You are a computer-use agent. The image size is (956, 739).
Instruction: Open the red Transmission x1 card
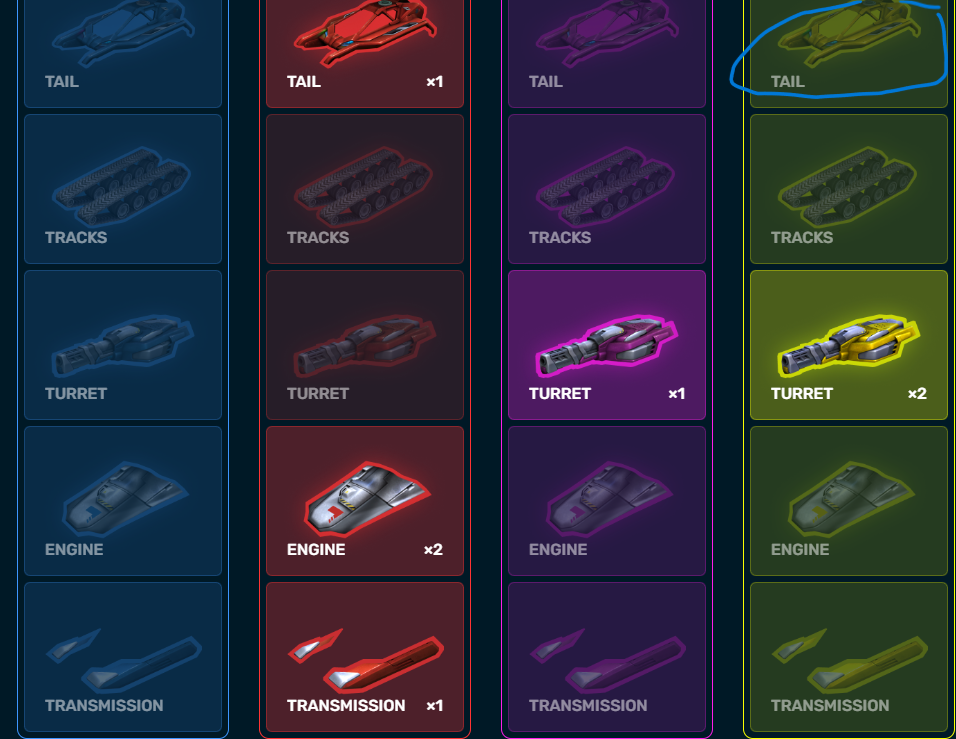point(365,657)
